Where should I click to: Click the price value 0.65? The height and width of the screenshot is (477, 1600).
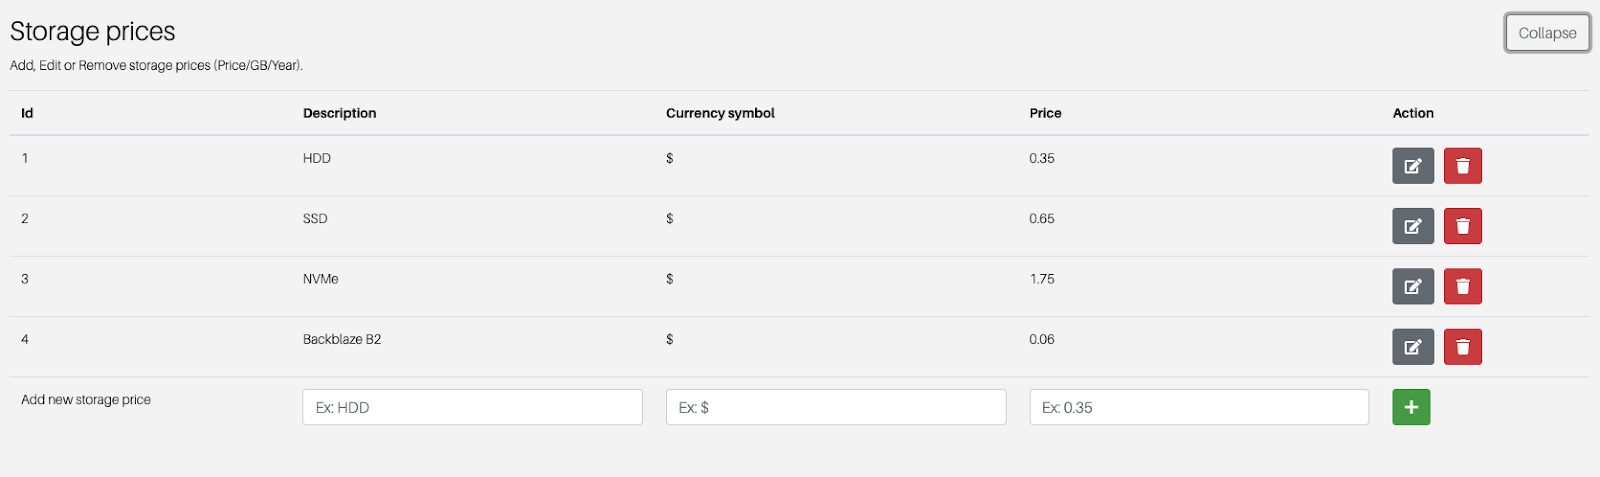coord(1042,218)
